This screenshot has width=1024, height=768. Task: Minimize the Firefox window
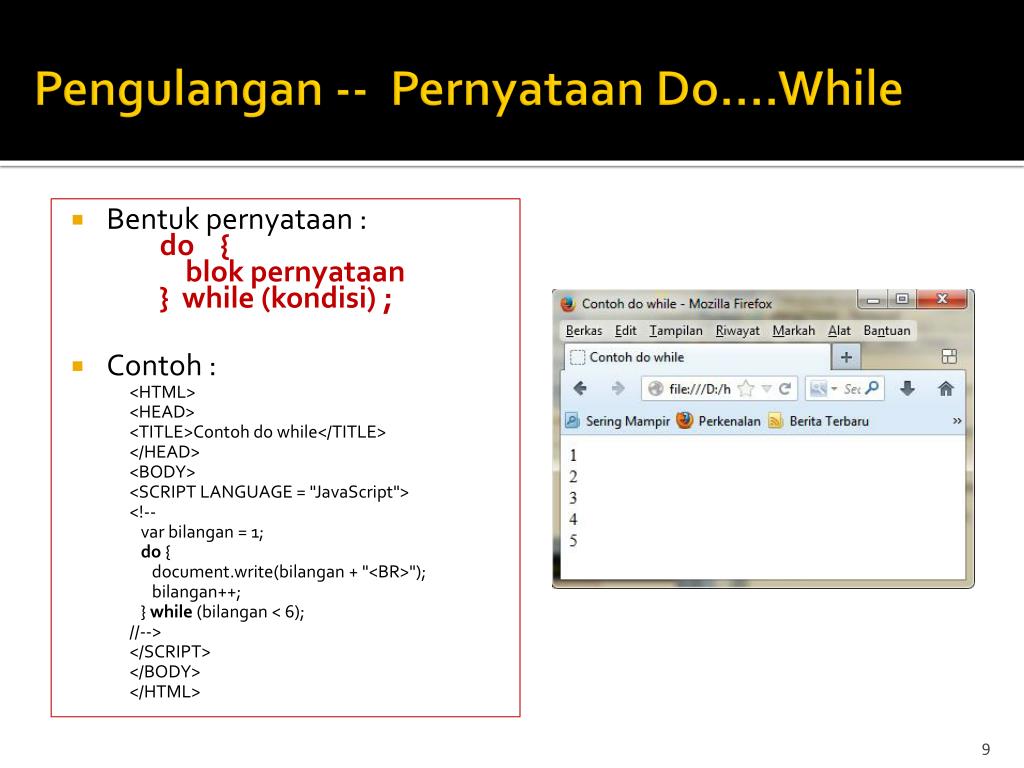873,300
